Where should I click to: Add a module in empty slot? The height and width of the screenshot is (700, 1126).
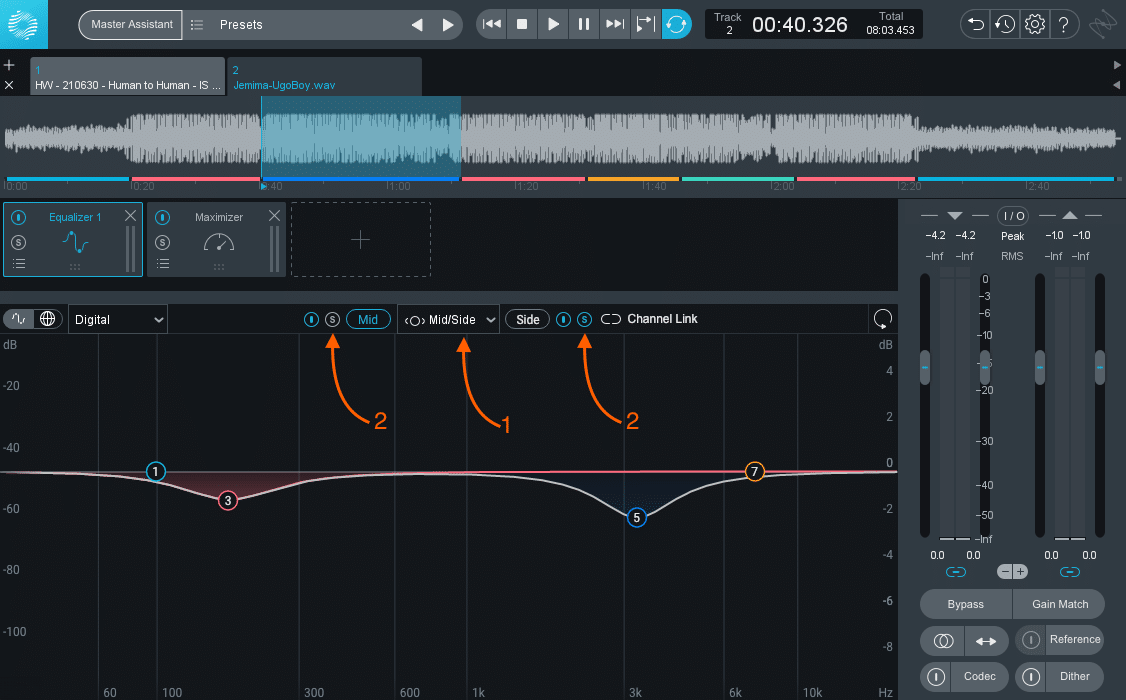tap(360, 239)
